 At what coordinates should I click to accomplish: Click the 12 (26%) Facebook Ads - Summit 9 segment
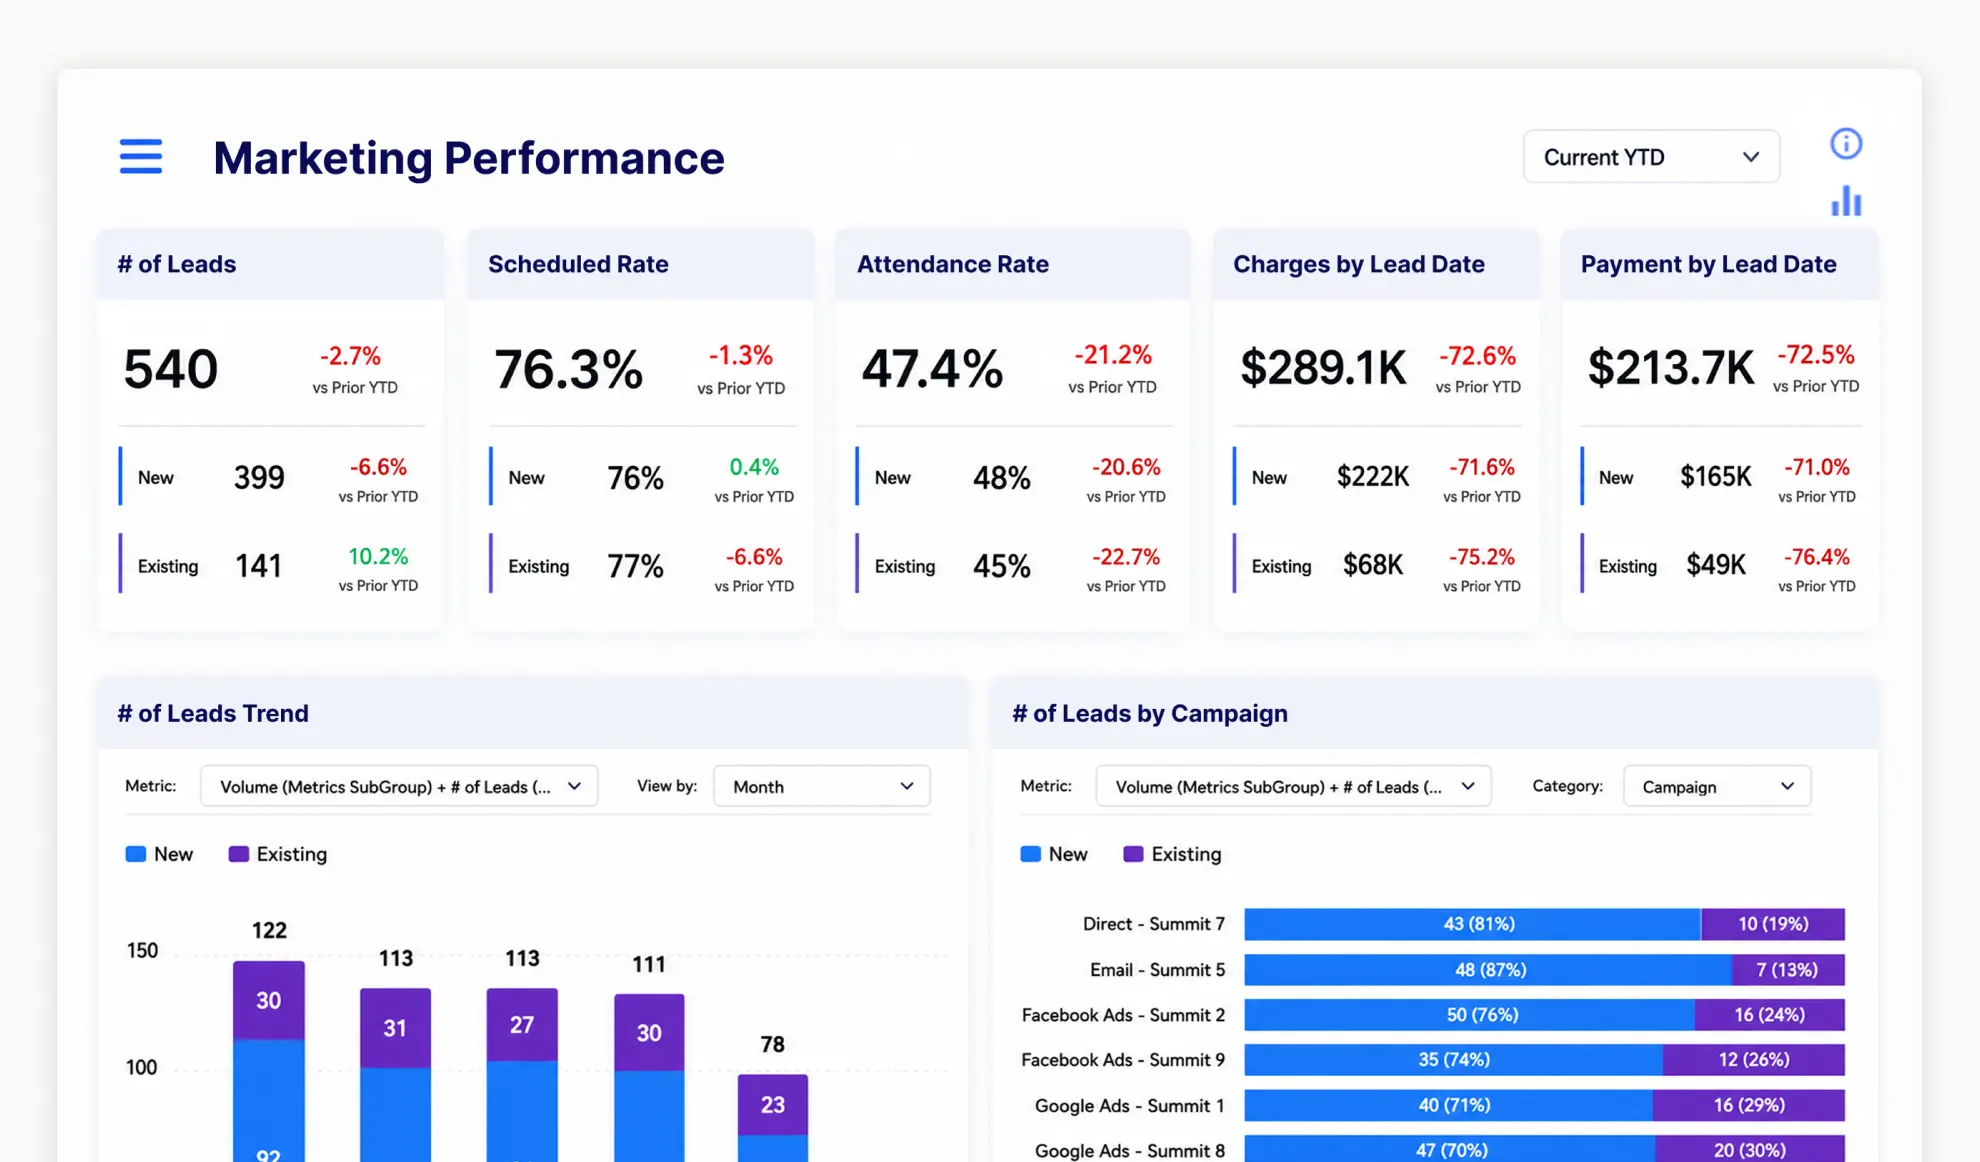pos(1753,1060)
